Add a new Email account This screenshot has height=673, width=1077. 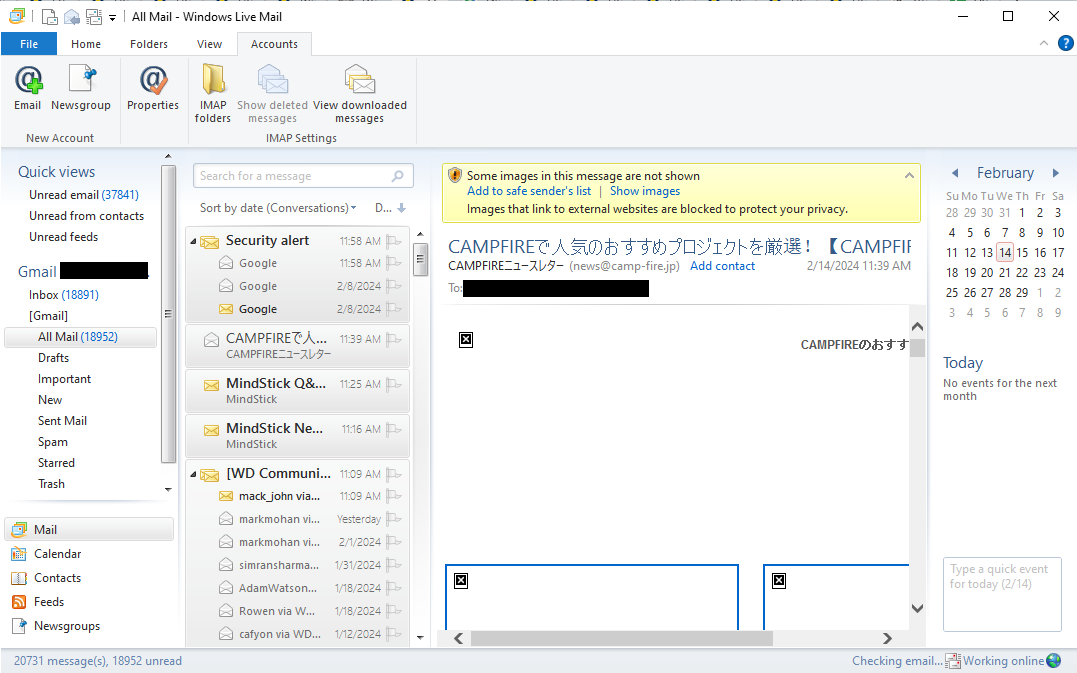(27, 88)
